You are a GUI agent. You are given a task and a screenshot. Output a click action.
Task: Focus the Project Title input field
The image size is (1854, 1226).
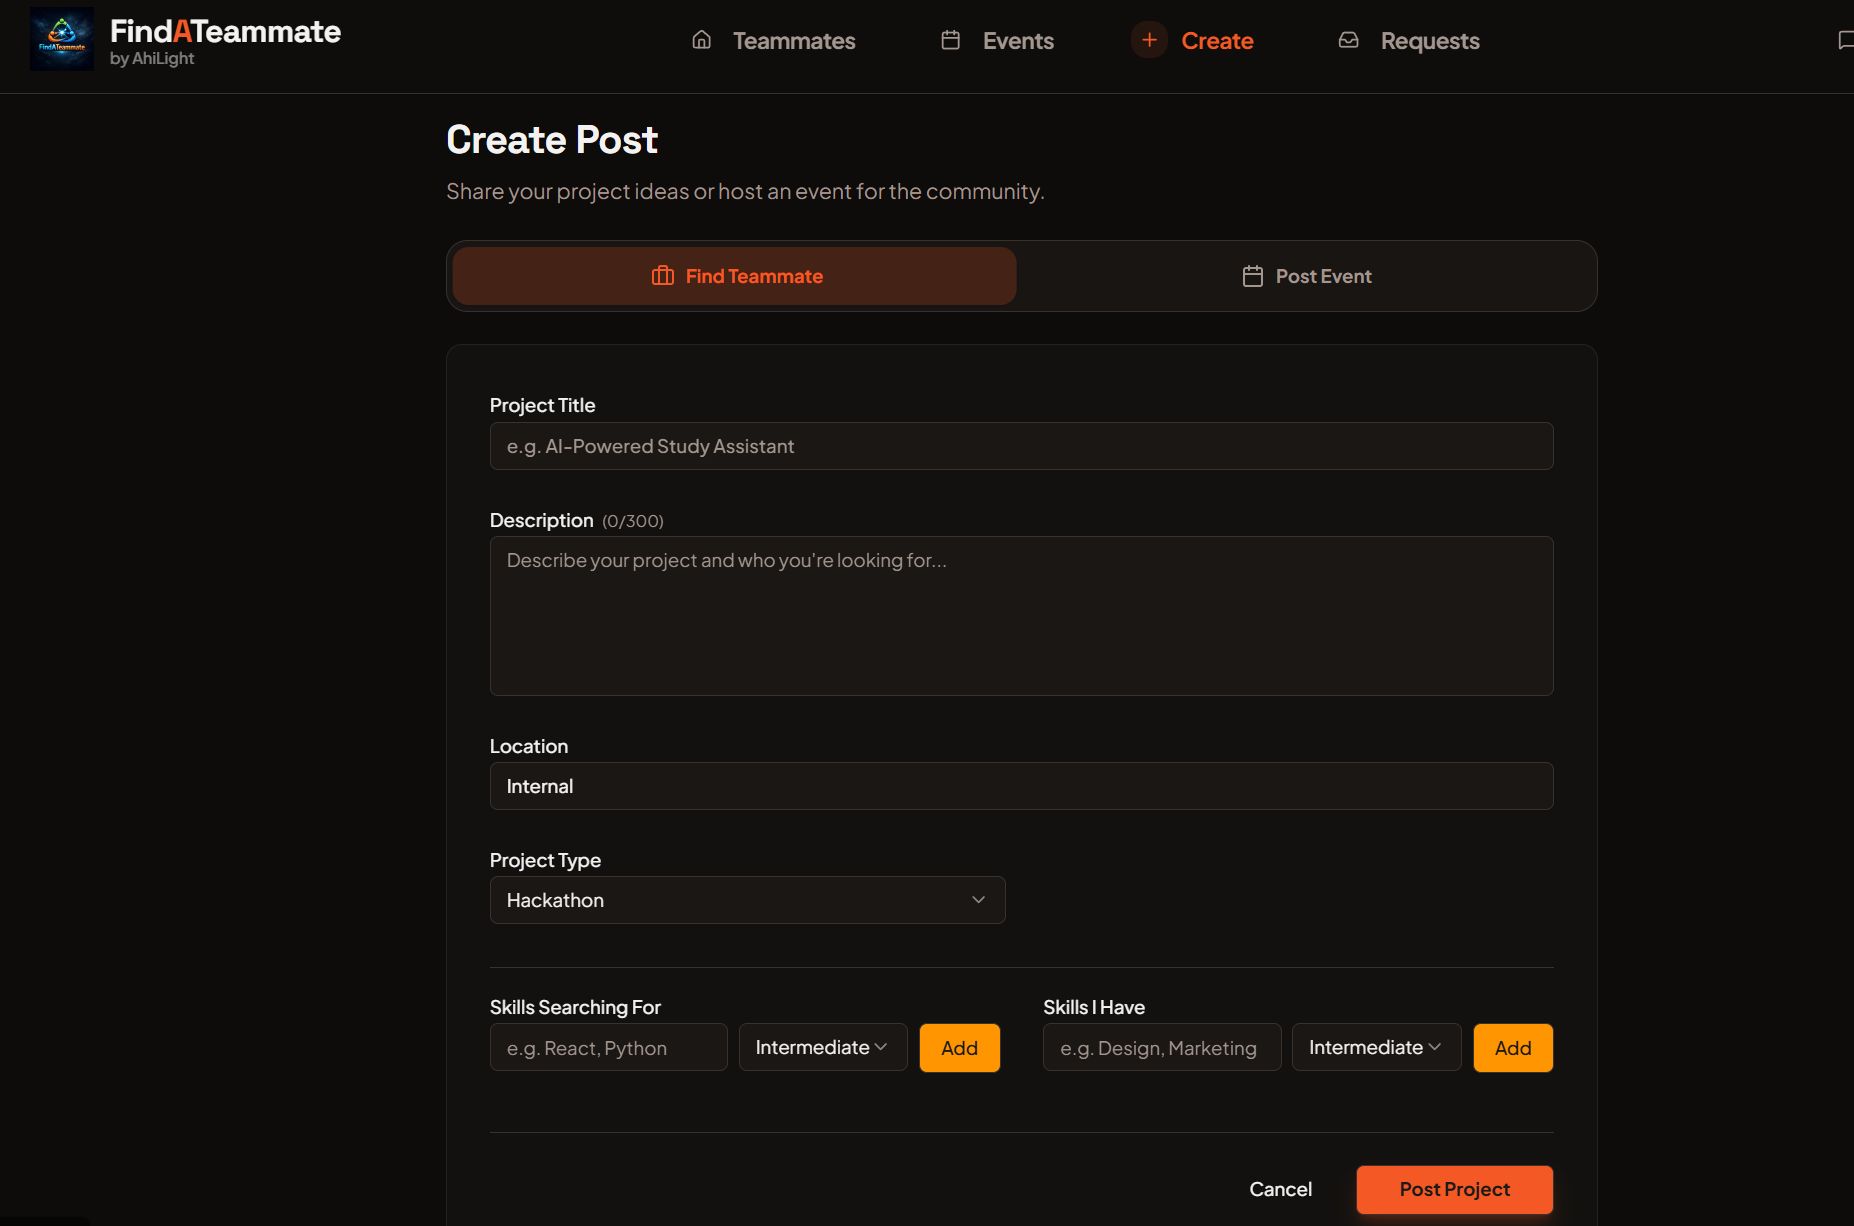(x=1021, y=446)
